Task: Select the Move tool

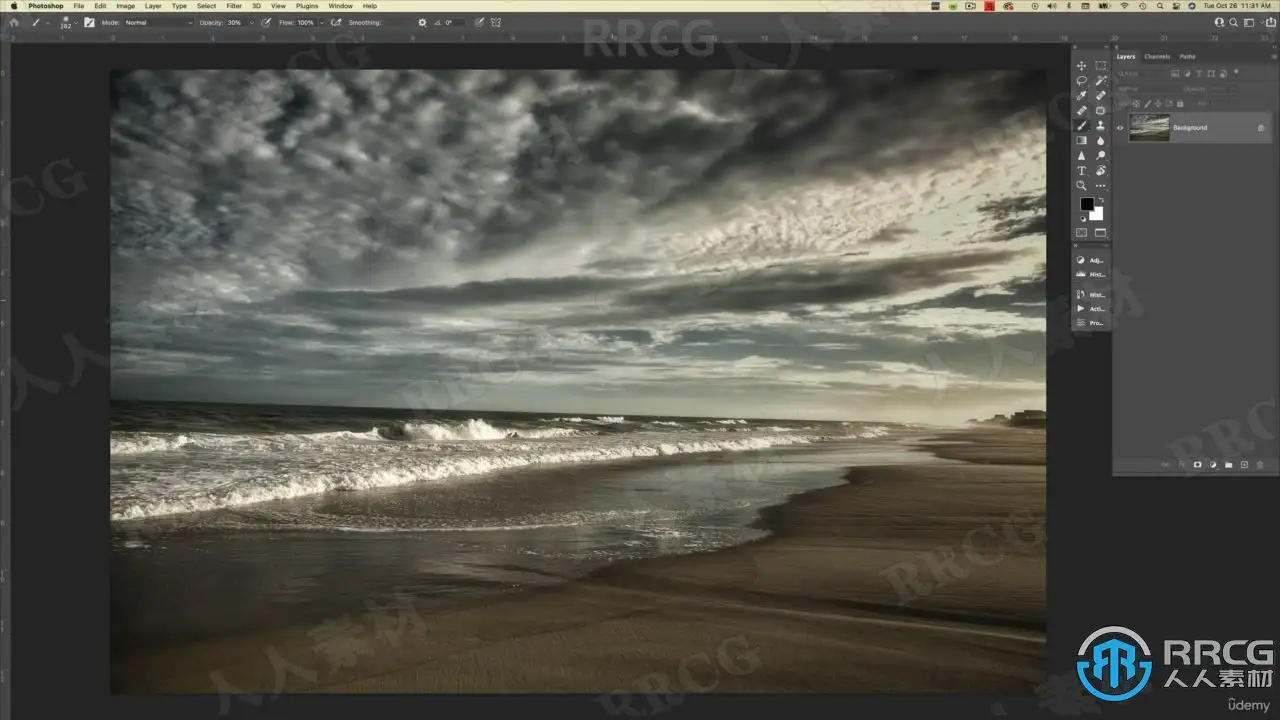Action: (1081, 66)
